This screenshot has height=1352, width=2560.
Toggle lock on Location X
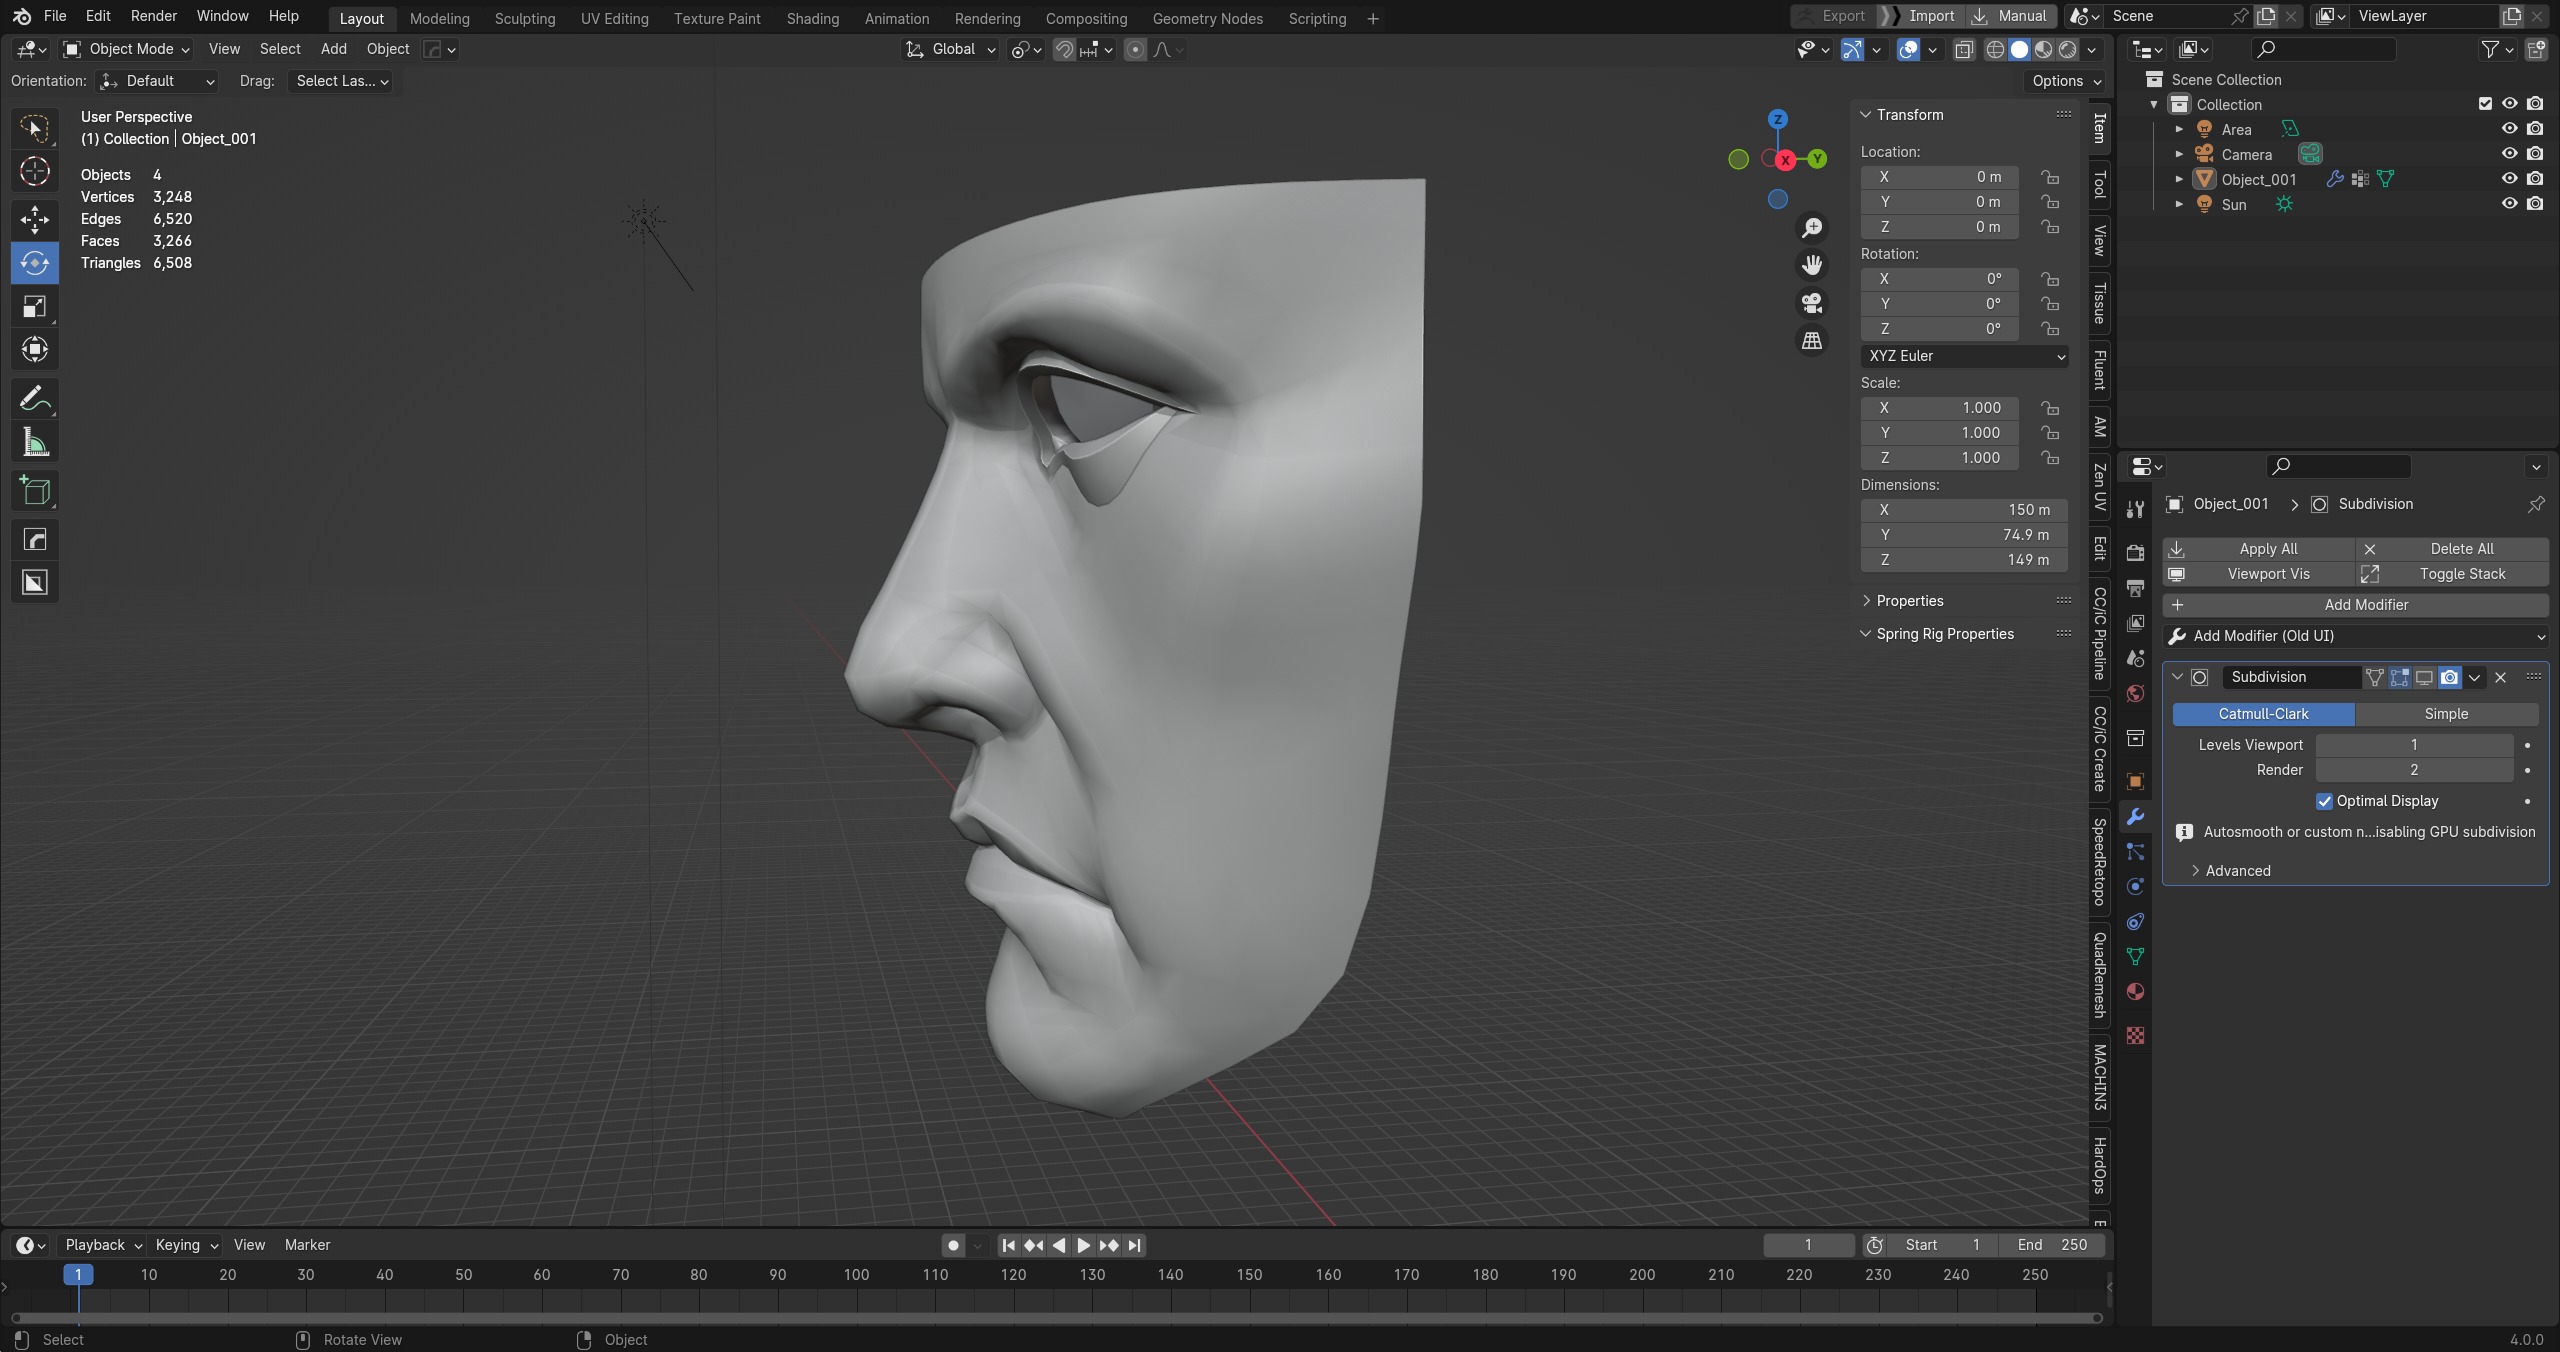[x=2050, y=177]
